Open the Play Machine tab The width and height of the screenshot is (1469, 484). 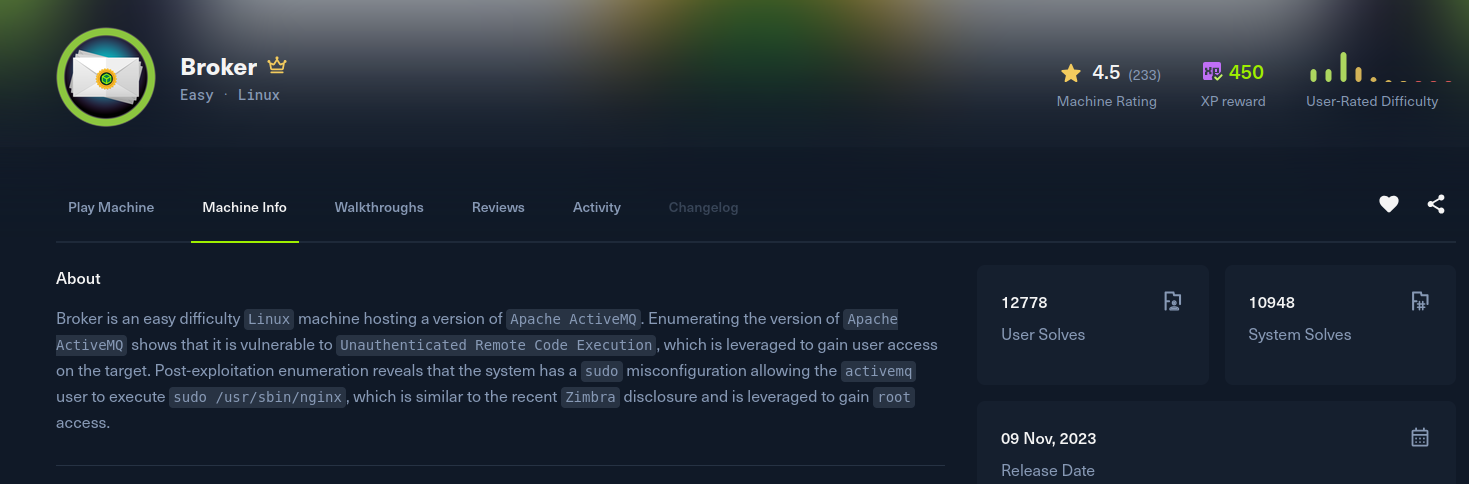(x=111, y=207)
